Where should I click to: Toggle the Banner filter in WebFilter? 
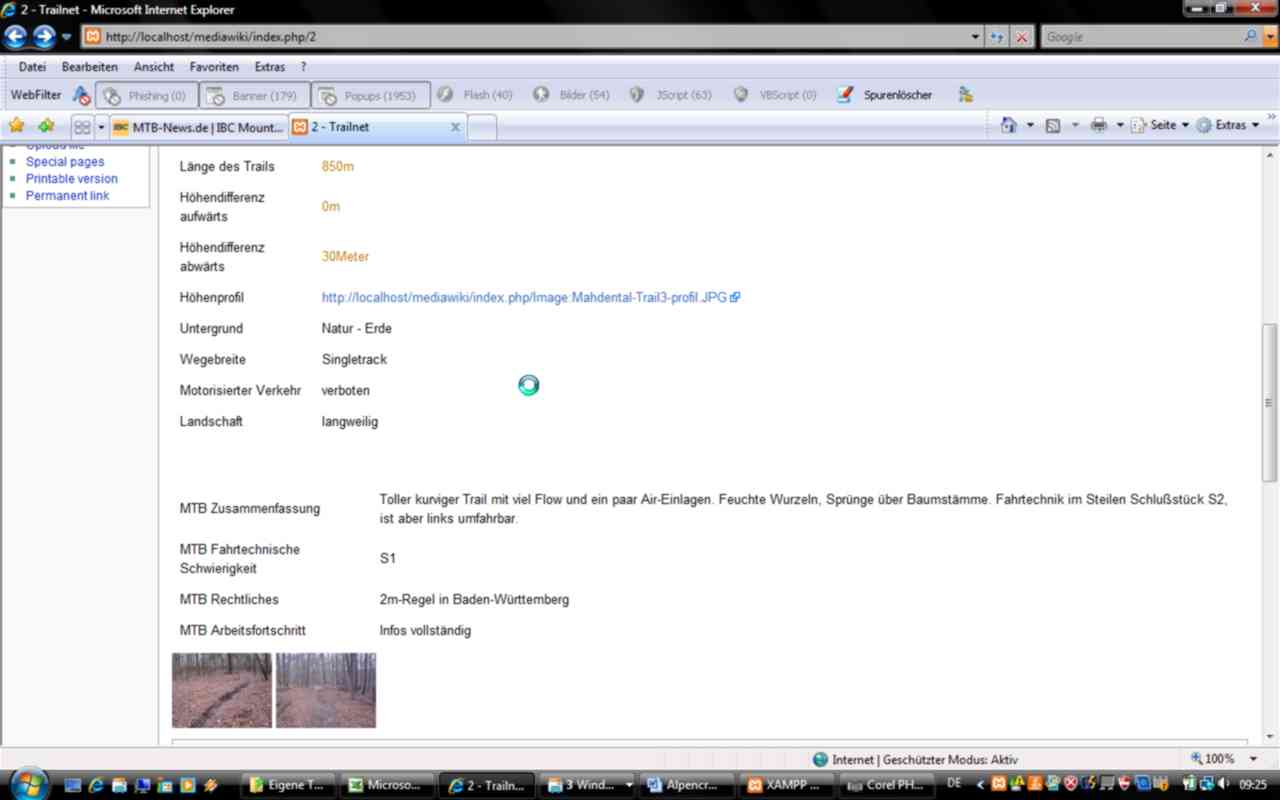254,96
